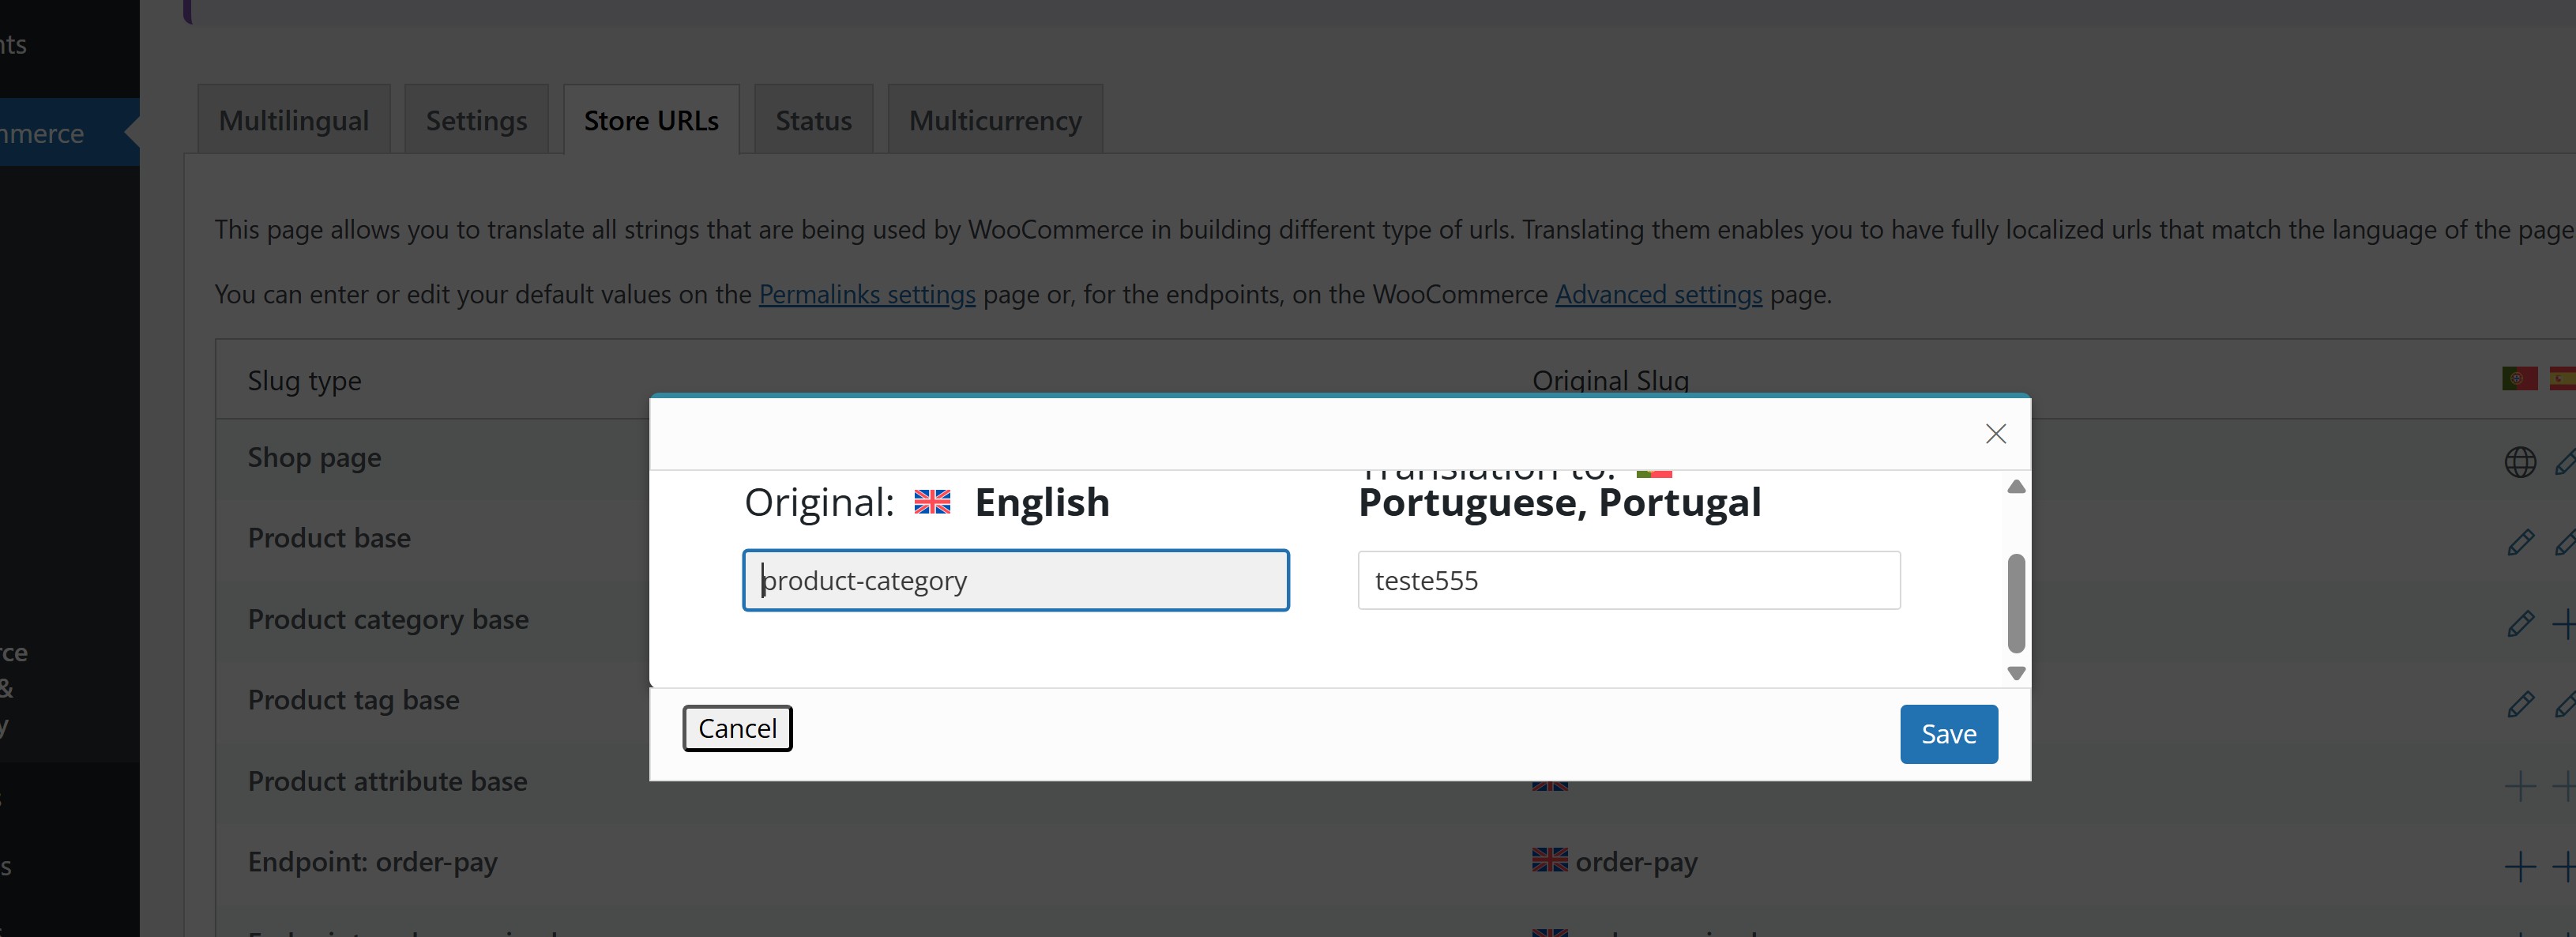
Task: Click the Portuguese translation field containing teste555
Action: pyautogui.click(x=1628, y=580)
